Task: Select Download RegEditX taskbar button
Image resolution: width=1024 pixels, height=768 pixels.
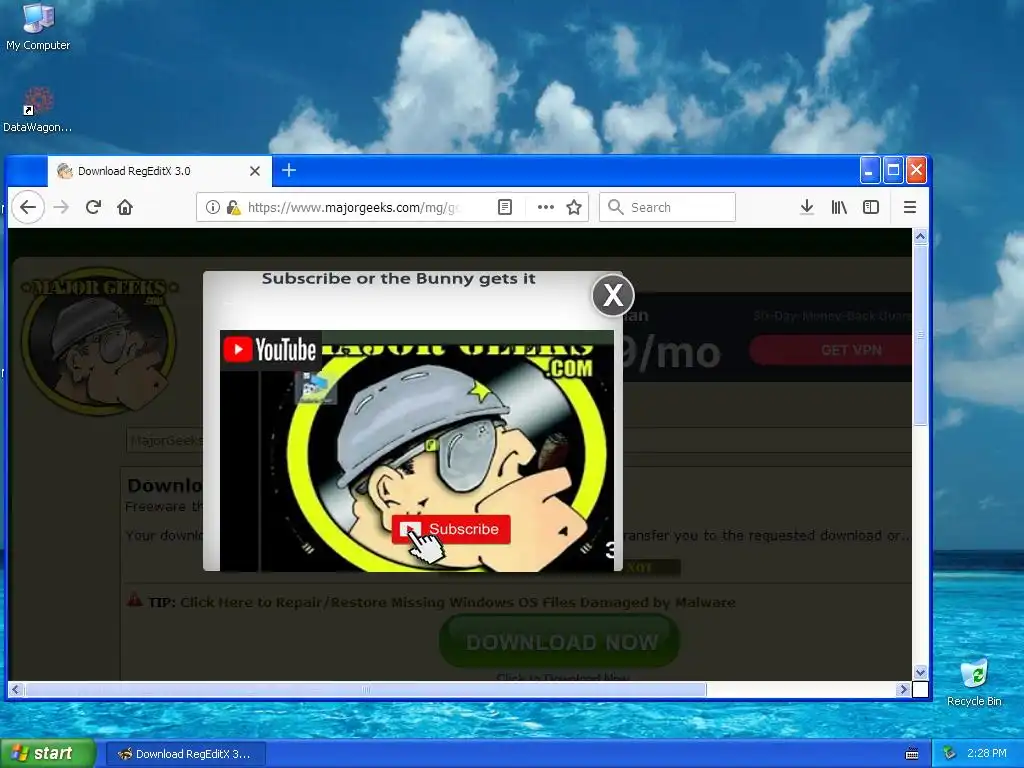Action: [185, 754]
